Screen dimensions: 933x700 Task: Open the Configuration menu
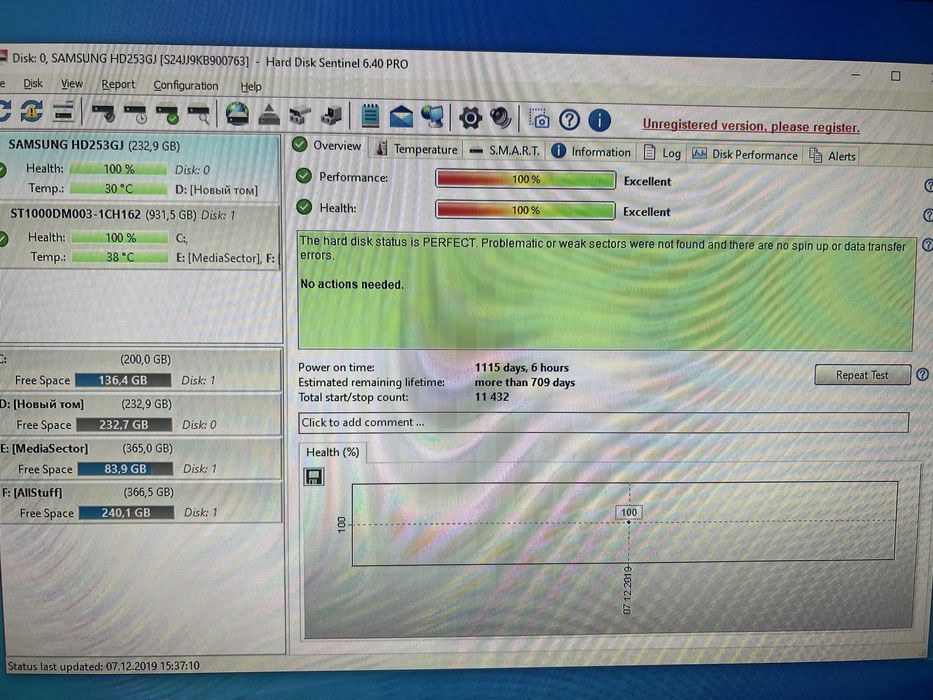(x=186, y=86)
